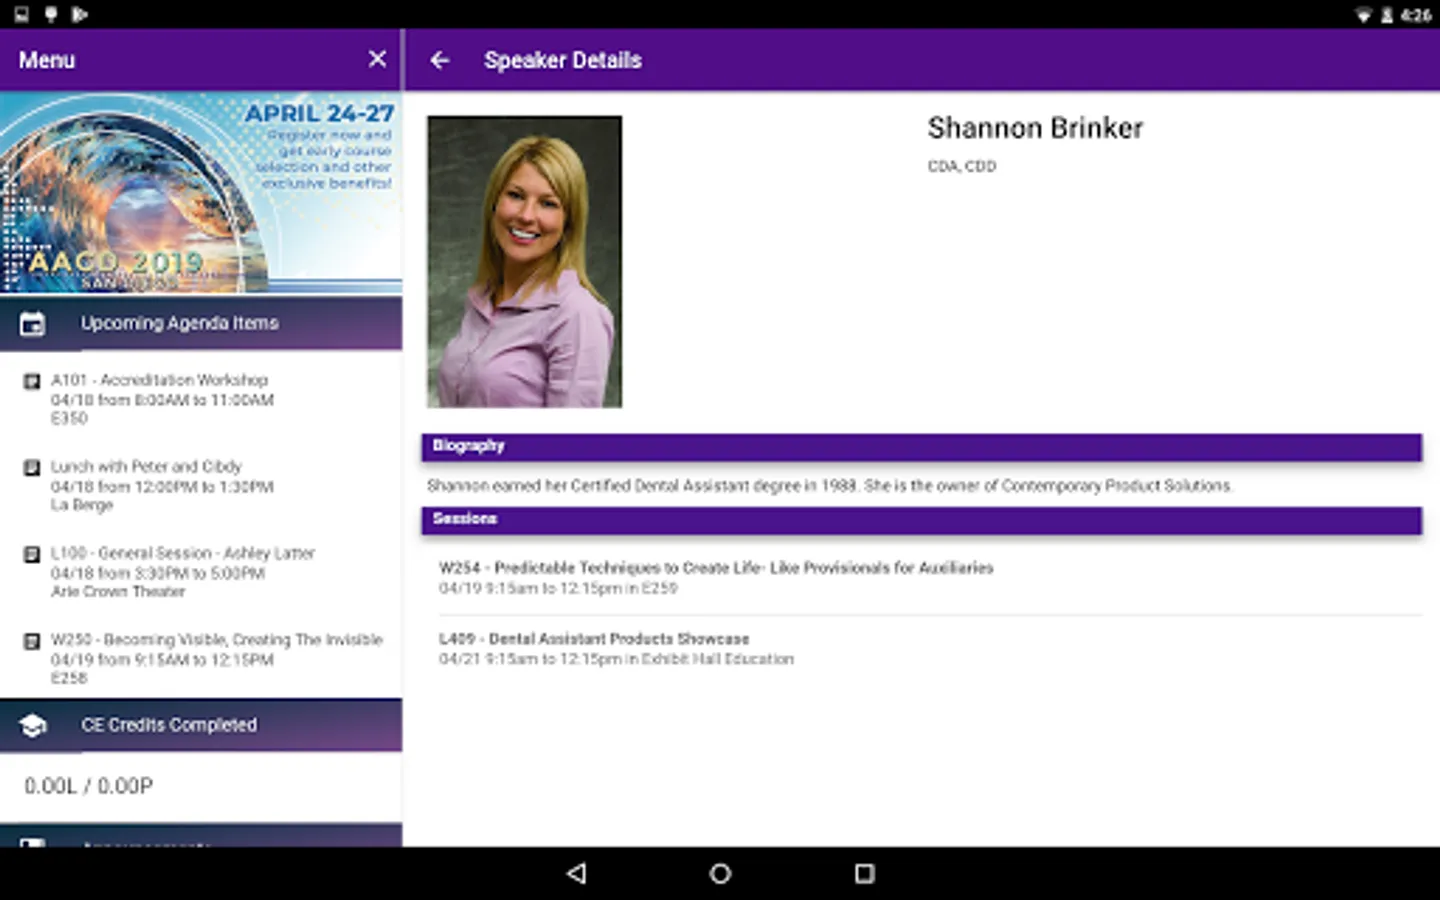Click the Menu title text

coord(47,60)
